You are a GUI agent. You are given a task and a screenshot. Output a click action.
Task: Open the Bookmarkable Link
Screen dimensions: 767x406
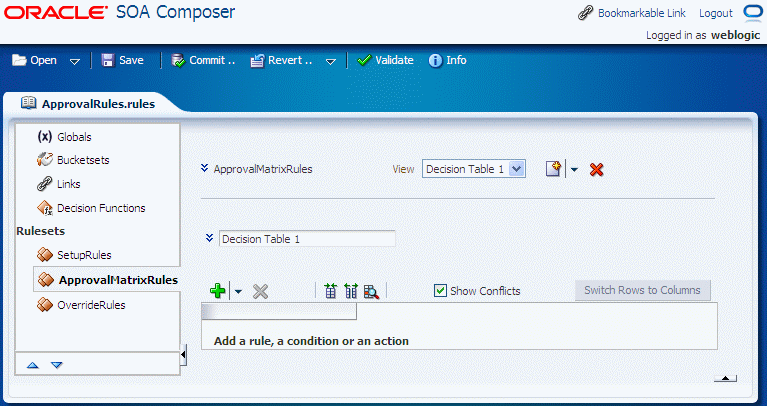tap(641, 13)
